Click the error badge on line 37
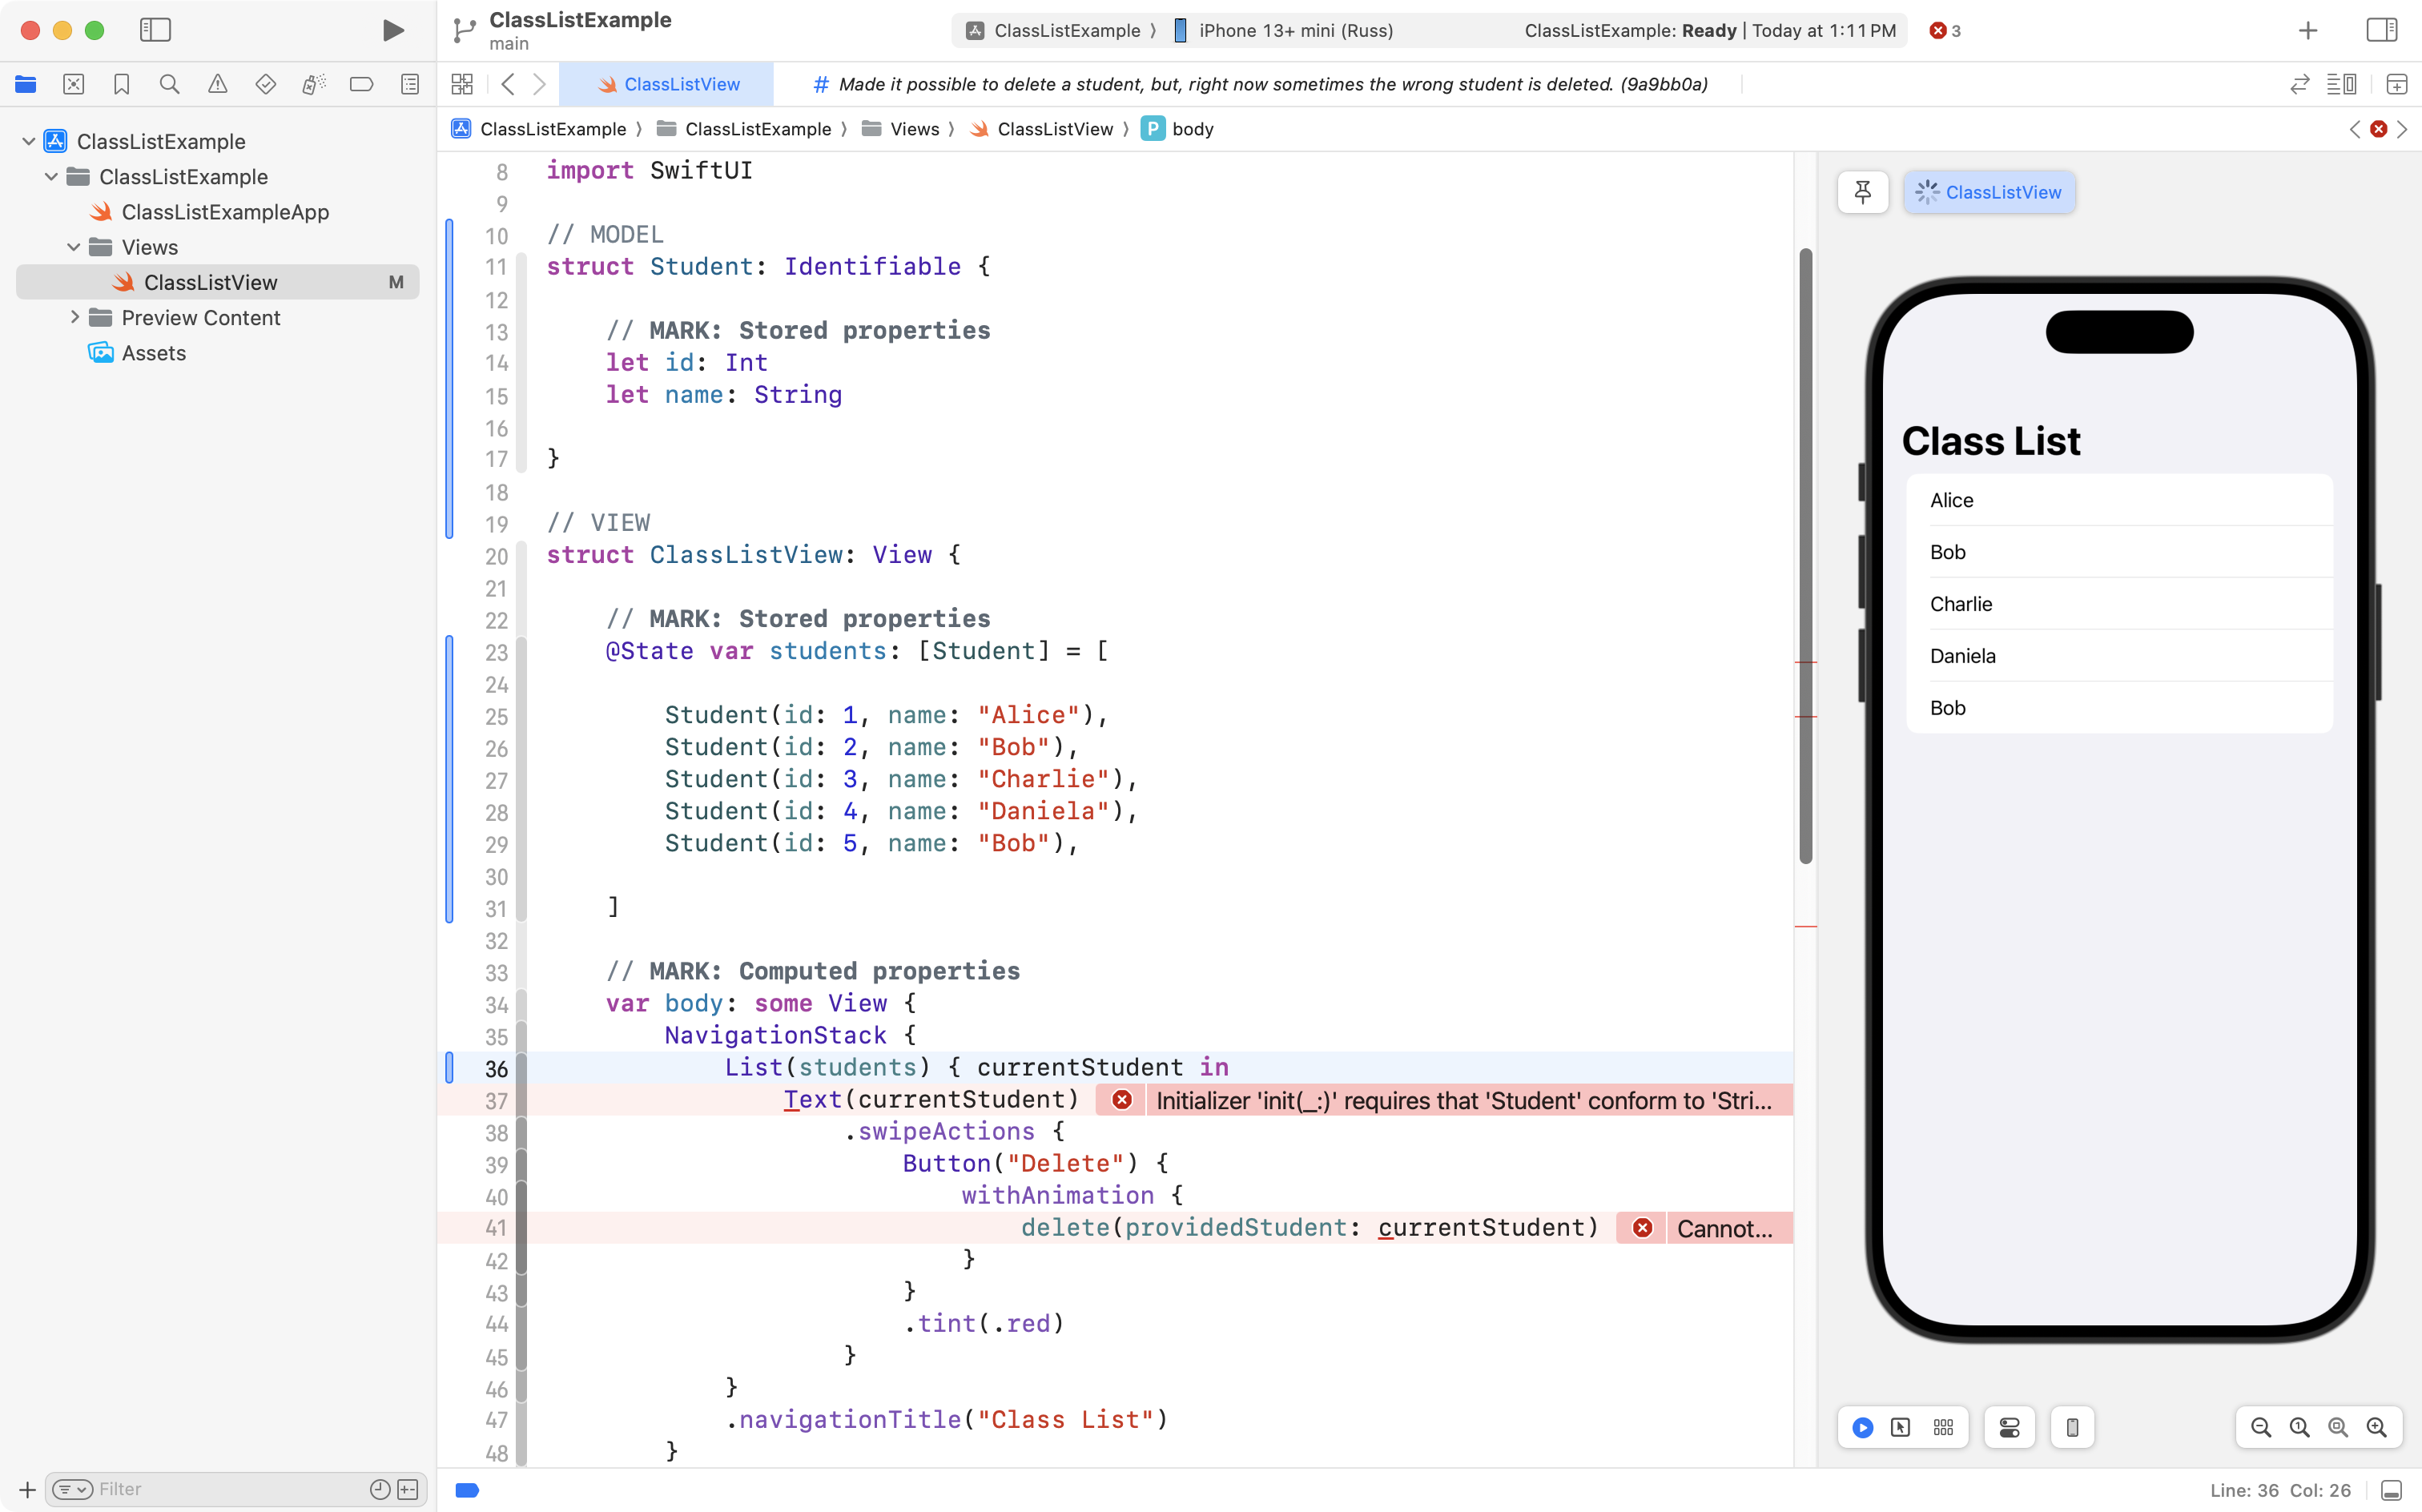 (x=1122, y=1100)
